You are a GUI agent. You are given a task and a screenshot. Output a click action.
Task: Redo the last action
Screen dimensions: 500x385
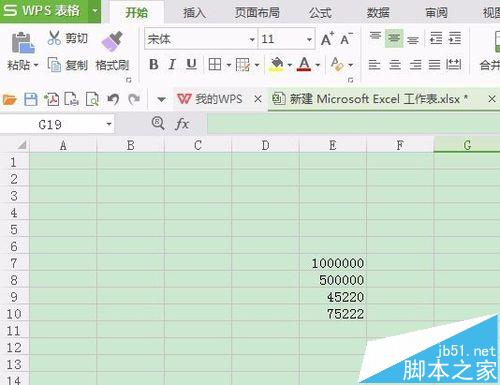point(134,99)
